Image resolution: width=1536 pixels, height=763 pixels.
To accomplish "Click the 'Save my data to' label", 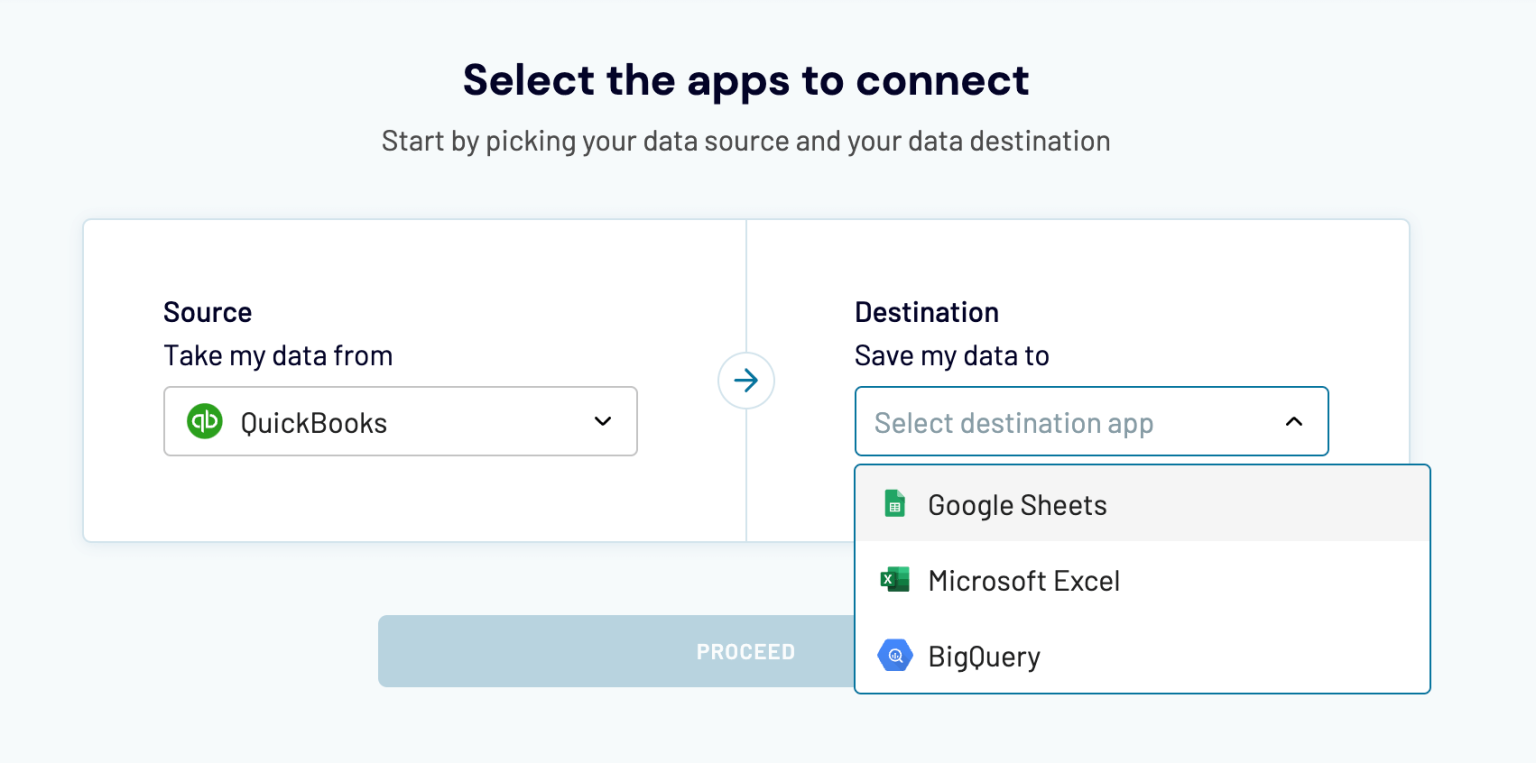I will (x=951, y=355).
